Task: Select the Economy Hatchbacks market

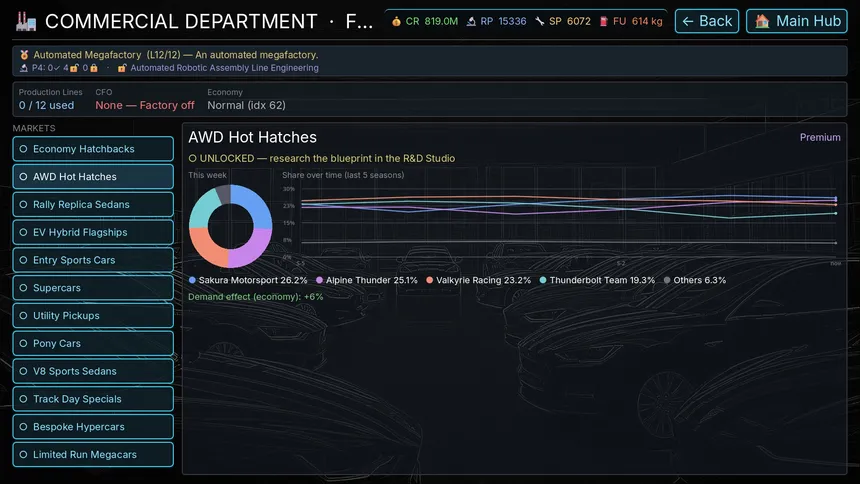Action: point(93,149)
